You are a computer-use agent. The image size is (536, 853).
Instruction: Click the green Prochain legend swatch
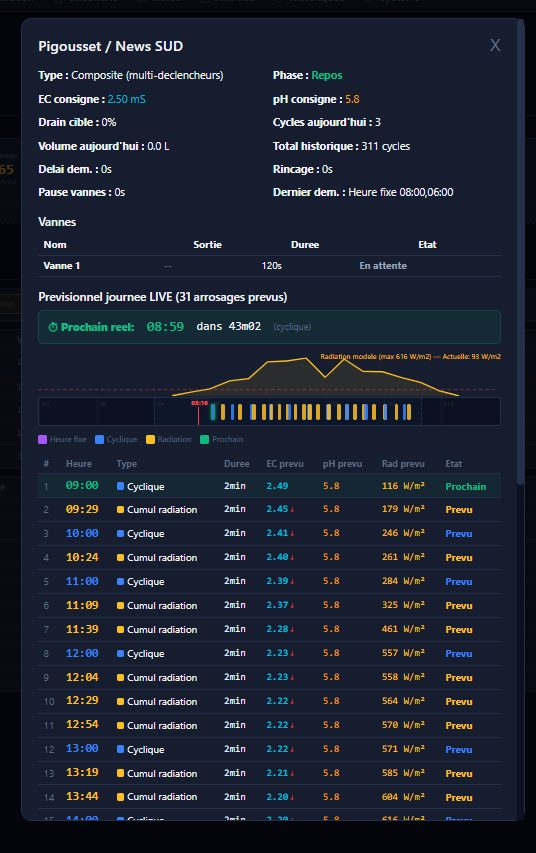[x=205, y=440]
